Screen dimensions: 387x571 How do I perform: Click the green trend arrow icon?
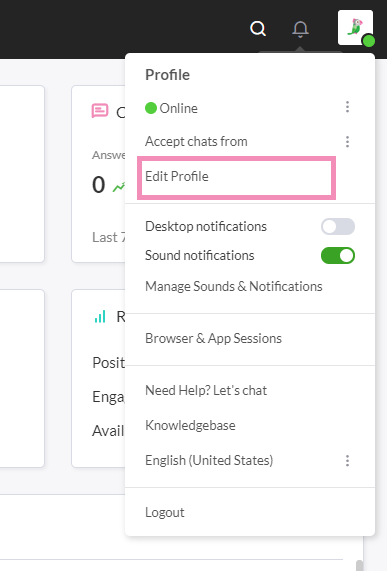click(x=119, y=187)
